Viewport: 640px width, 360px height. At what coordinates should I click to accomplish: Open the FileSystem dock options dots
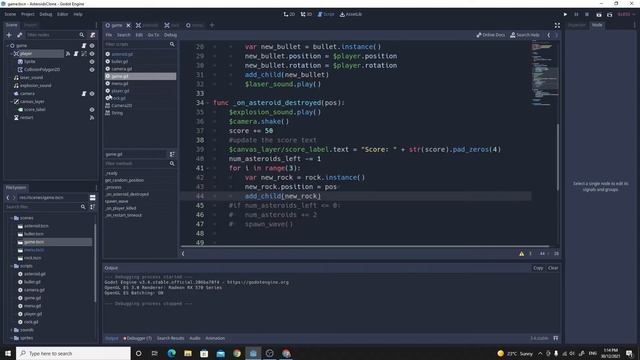[96, 188]
